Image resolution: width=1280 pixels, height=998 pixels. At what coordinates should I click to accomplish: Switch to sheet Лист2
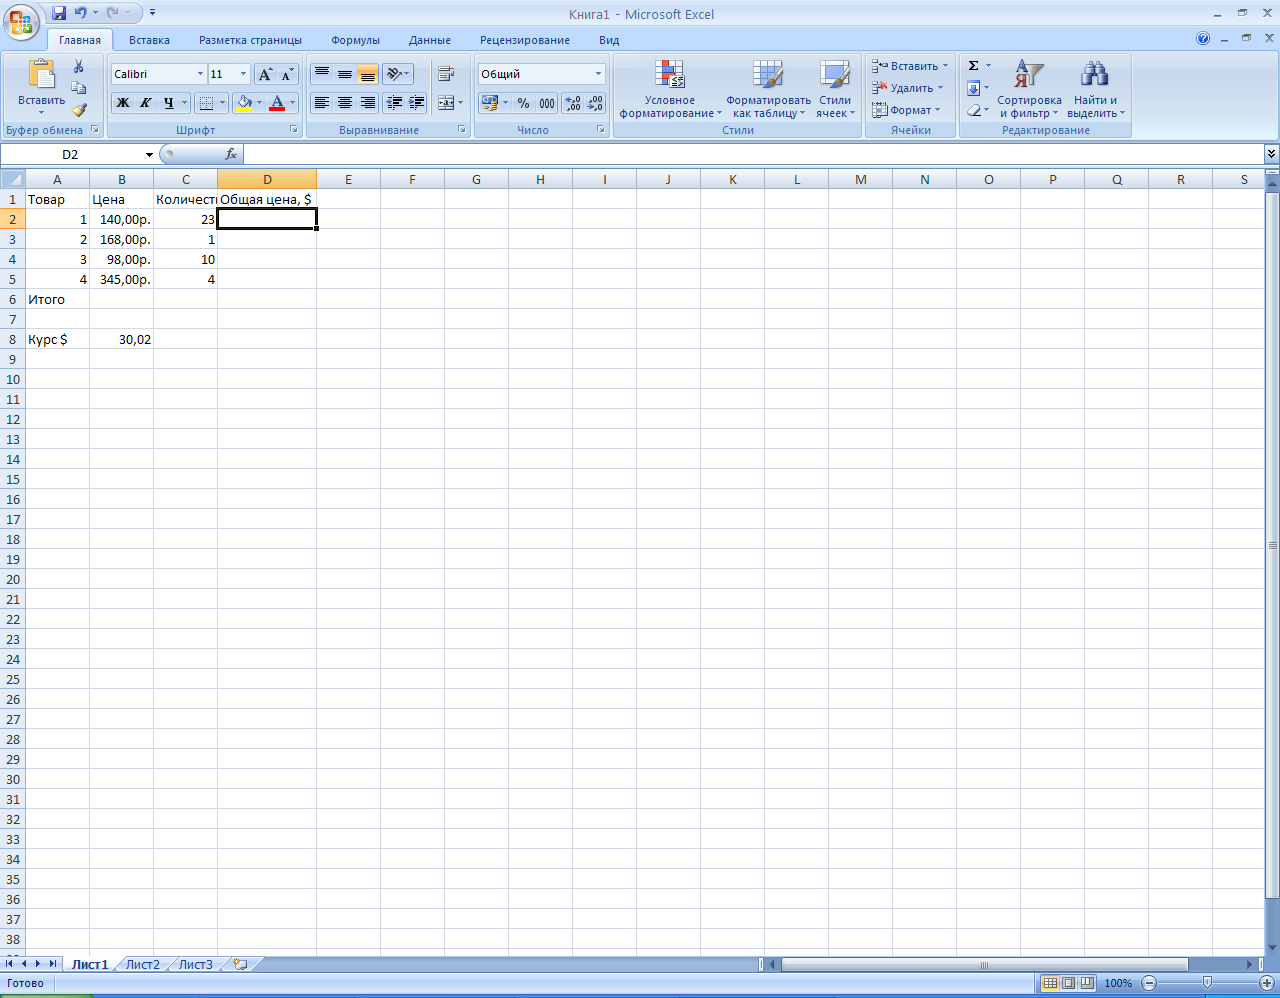[143, 965]
